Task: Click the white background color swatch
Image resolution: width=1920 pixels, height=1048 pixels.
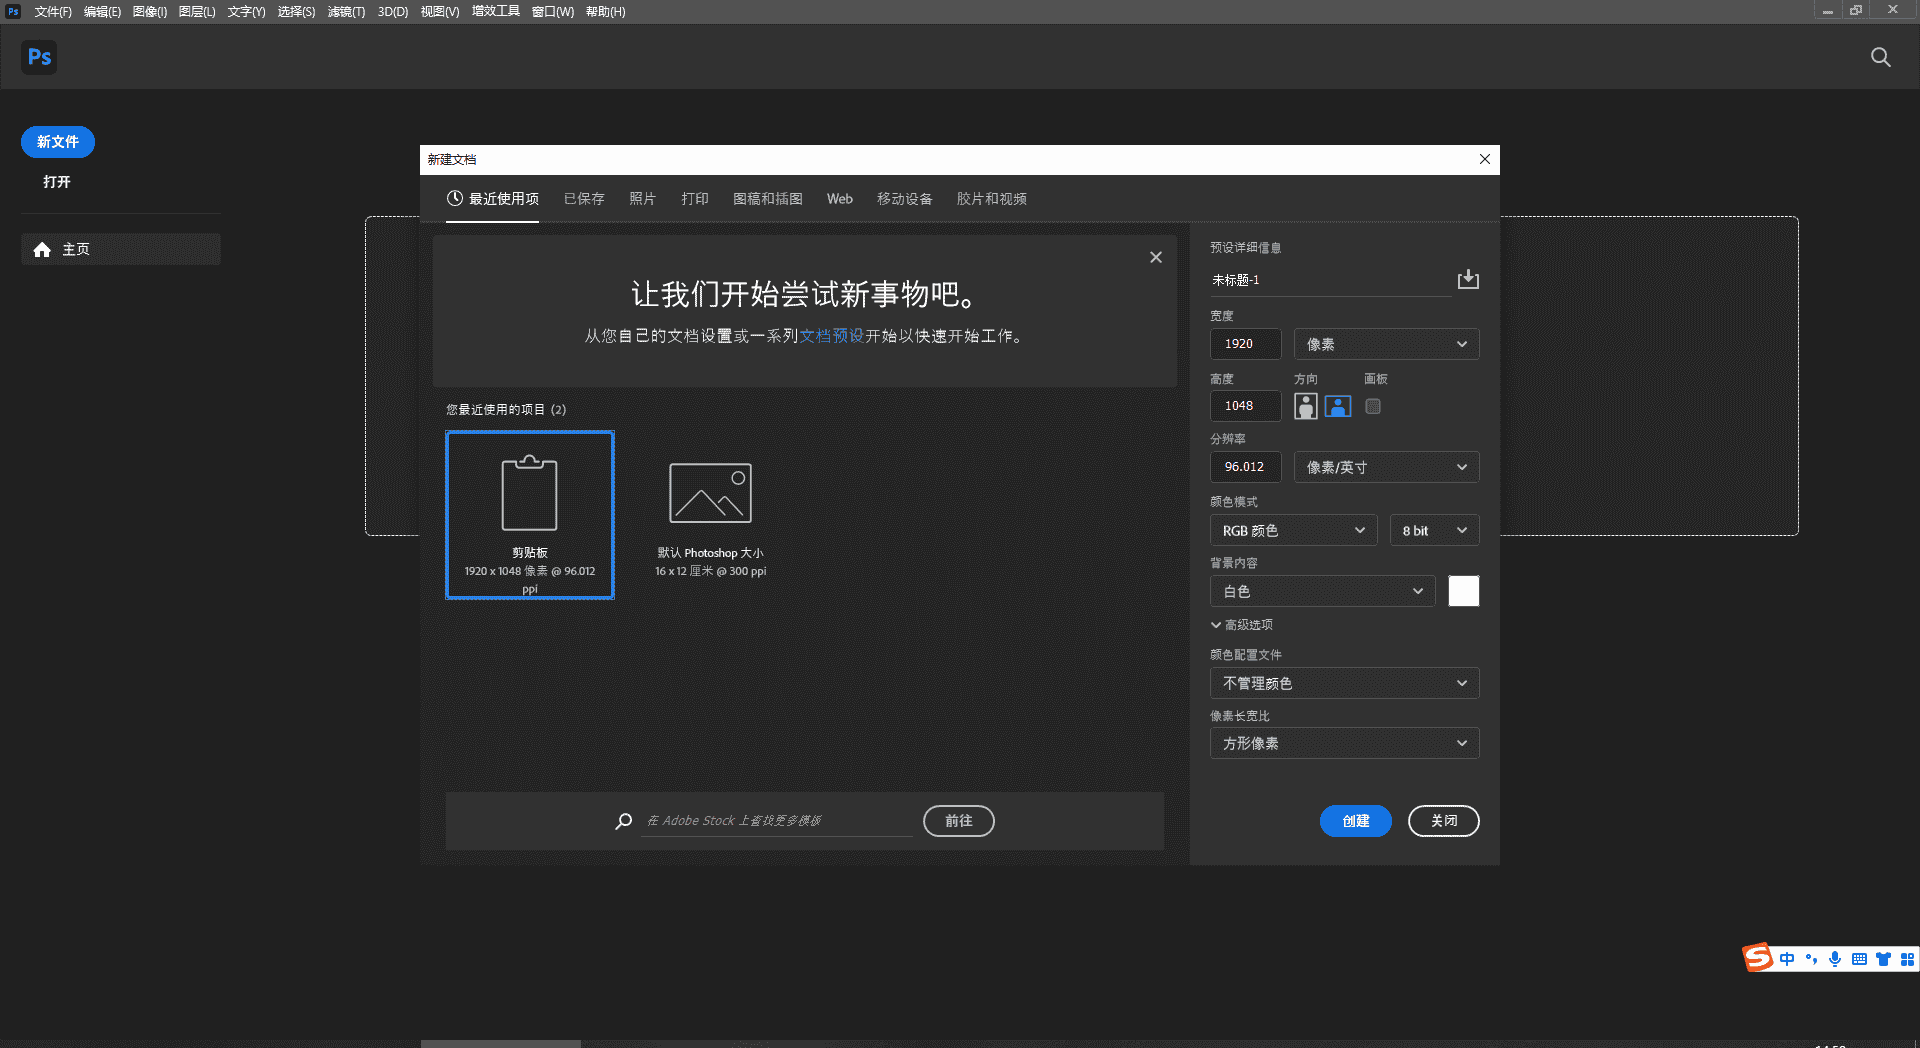Action: (x=1463, y=591)
